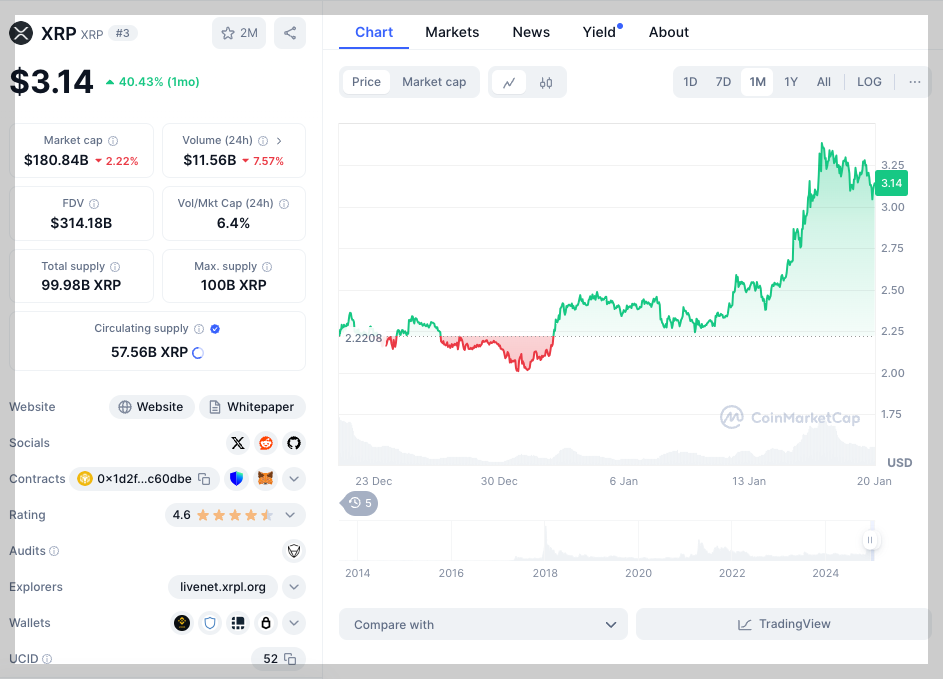Click the verified circulating supply badge
The image size is (943, 679).
tap(215, 329)
